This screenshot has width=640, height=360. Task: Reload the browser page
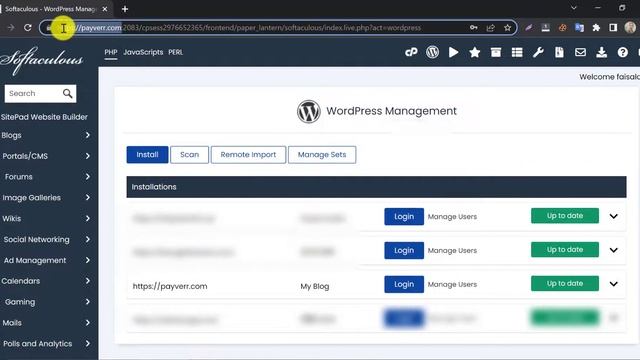[28, 28]
